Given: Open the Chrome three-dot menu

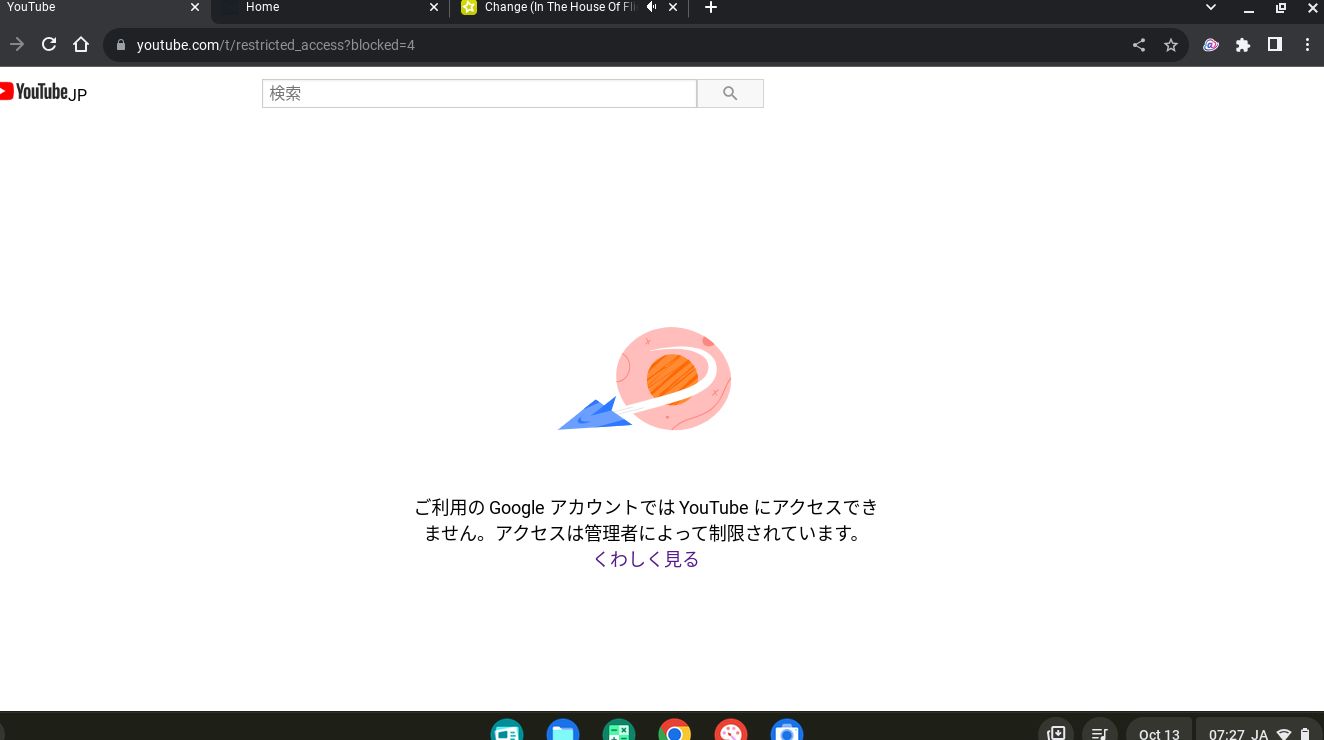Looking at the screenshot, I should [x=1307, y=45].
